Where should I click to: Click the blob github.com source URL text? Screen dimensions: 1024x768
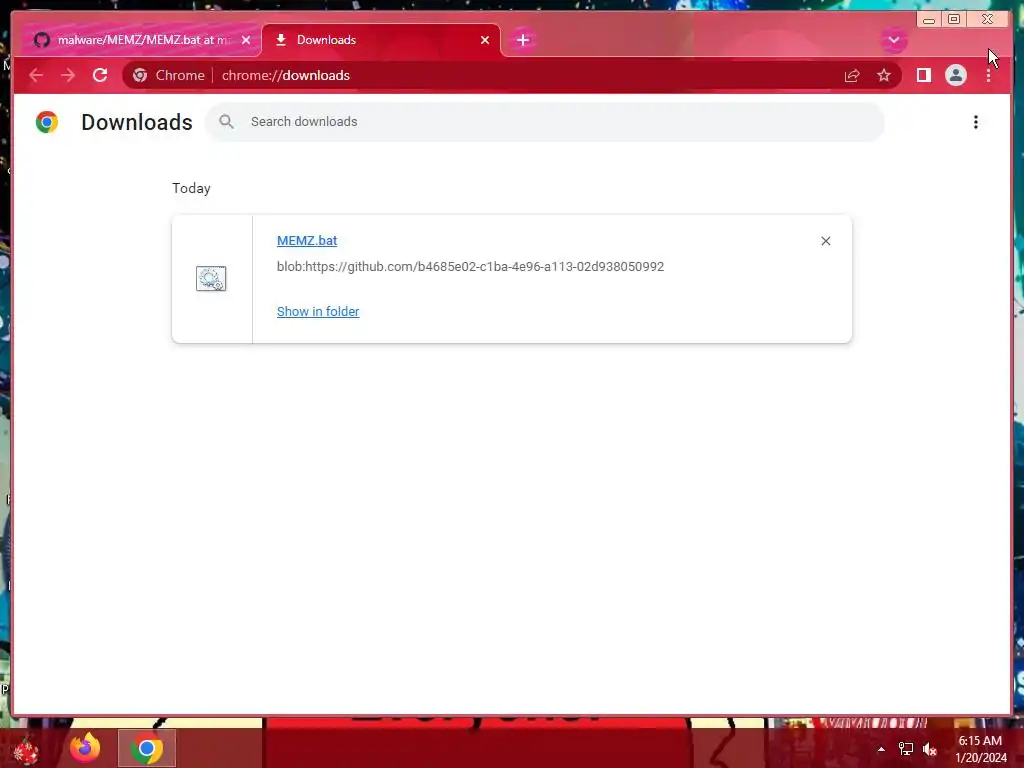point(470,266)
